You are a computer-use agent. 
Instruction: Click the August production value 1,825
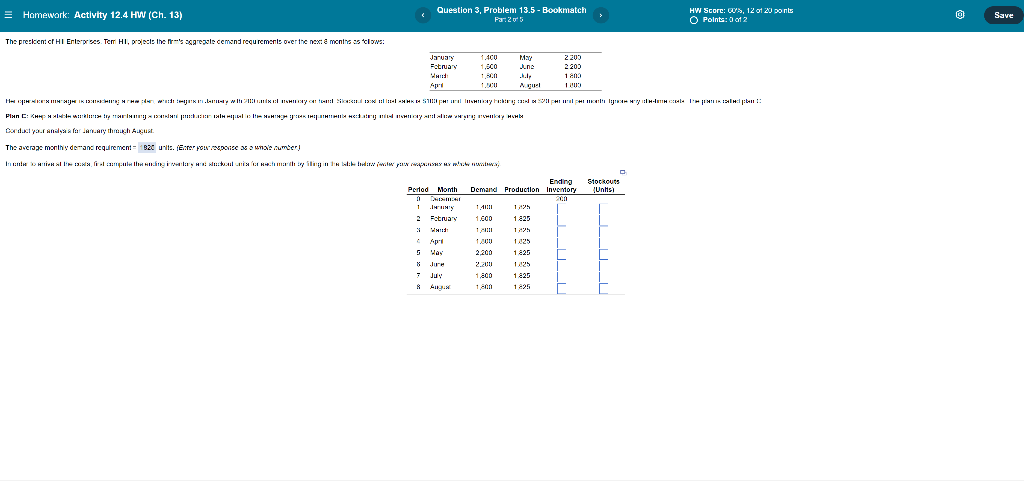click(521, 287)
